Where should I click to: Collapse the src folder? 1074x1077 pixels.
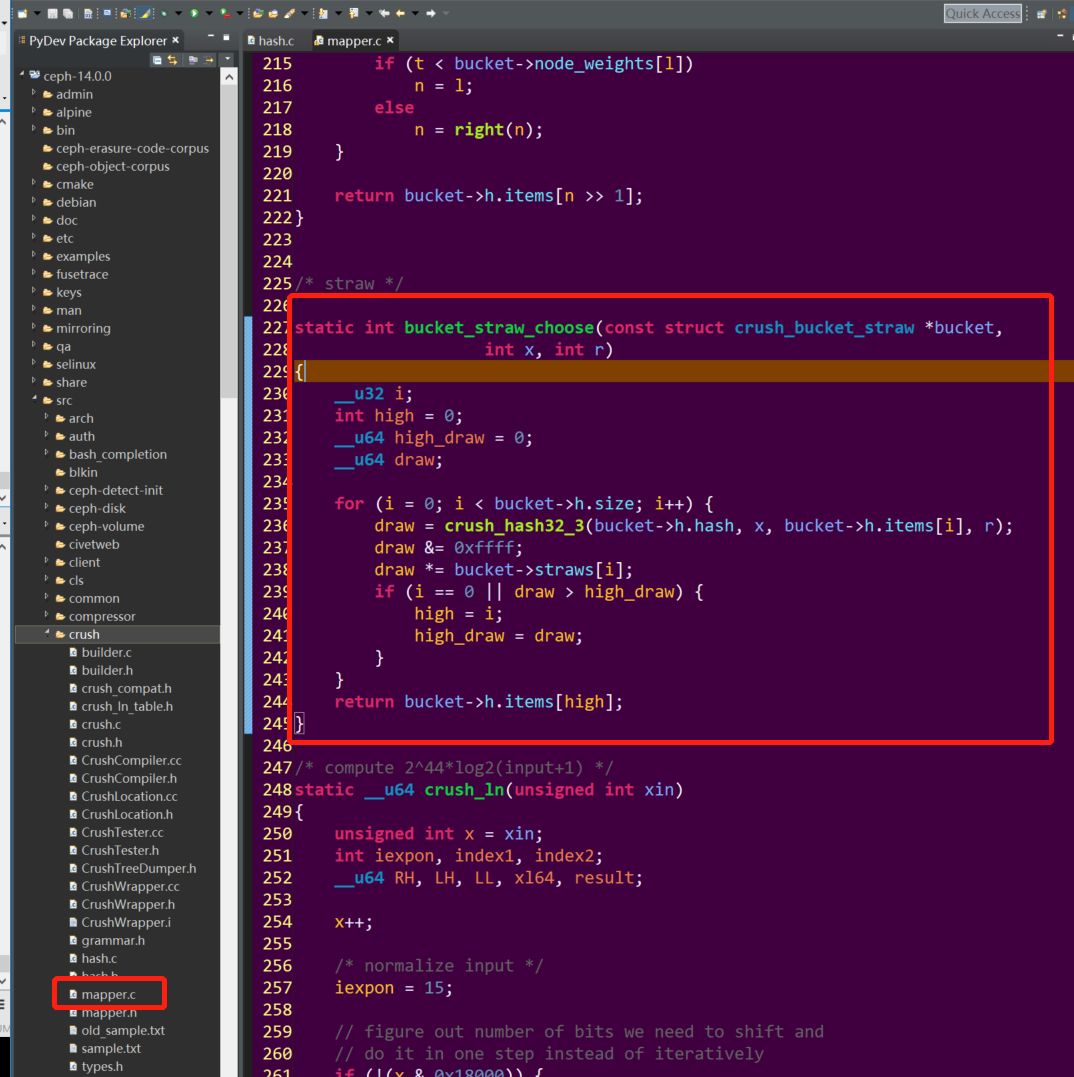34,398
